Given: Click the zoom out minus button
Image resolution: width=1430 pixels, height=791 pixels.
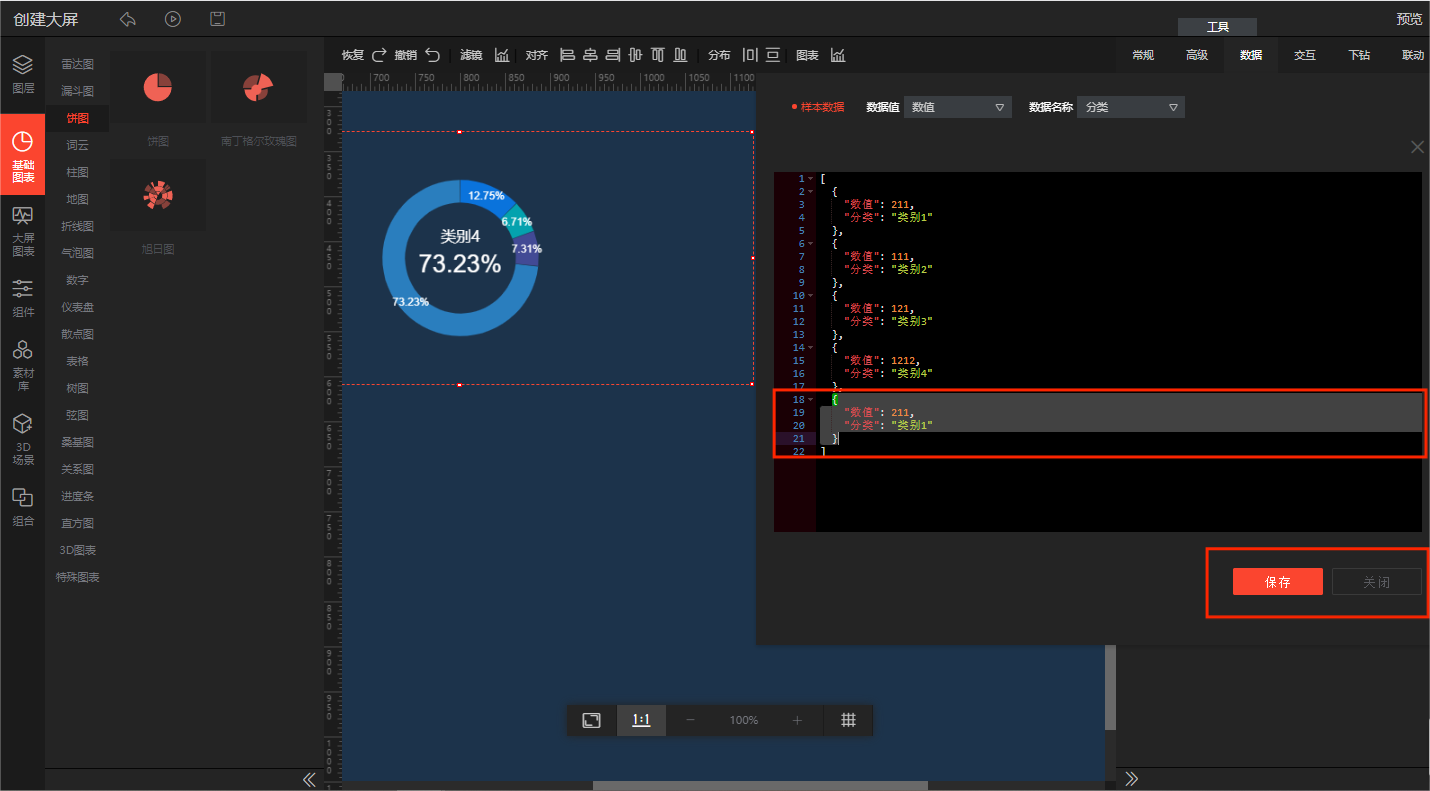Looking at the screenshot, I should coord(690,720).
